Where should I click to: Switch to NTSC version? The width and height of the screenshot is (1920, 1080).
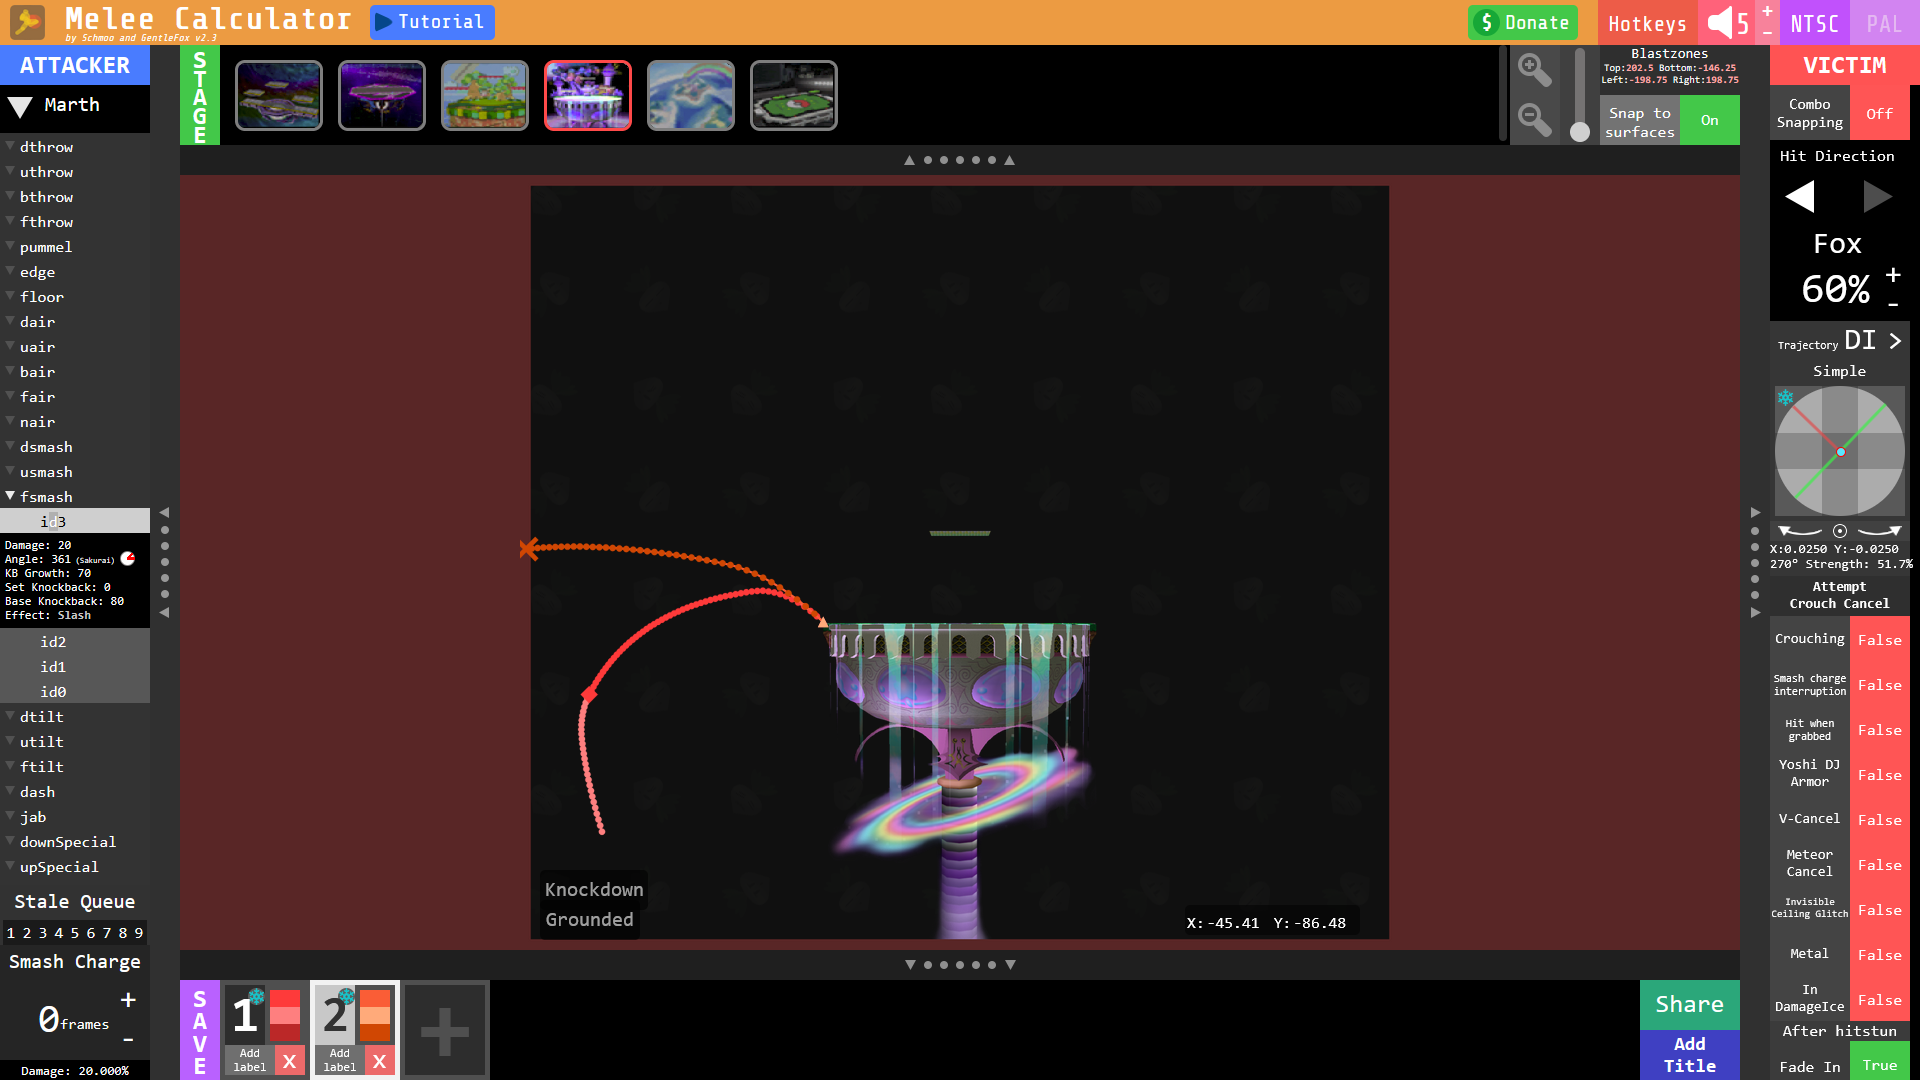[x=1814, y=23]
